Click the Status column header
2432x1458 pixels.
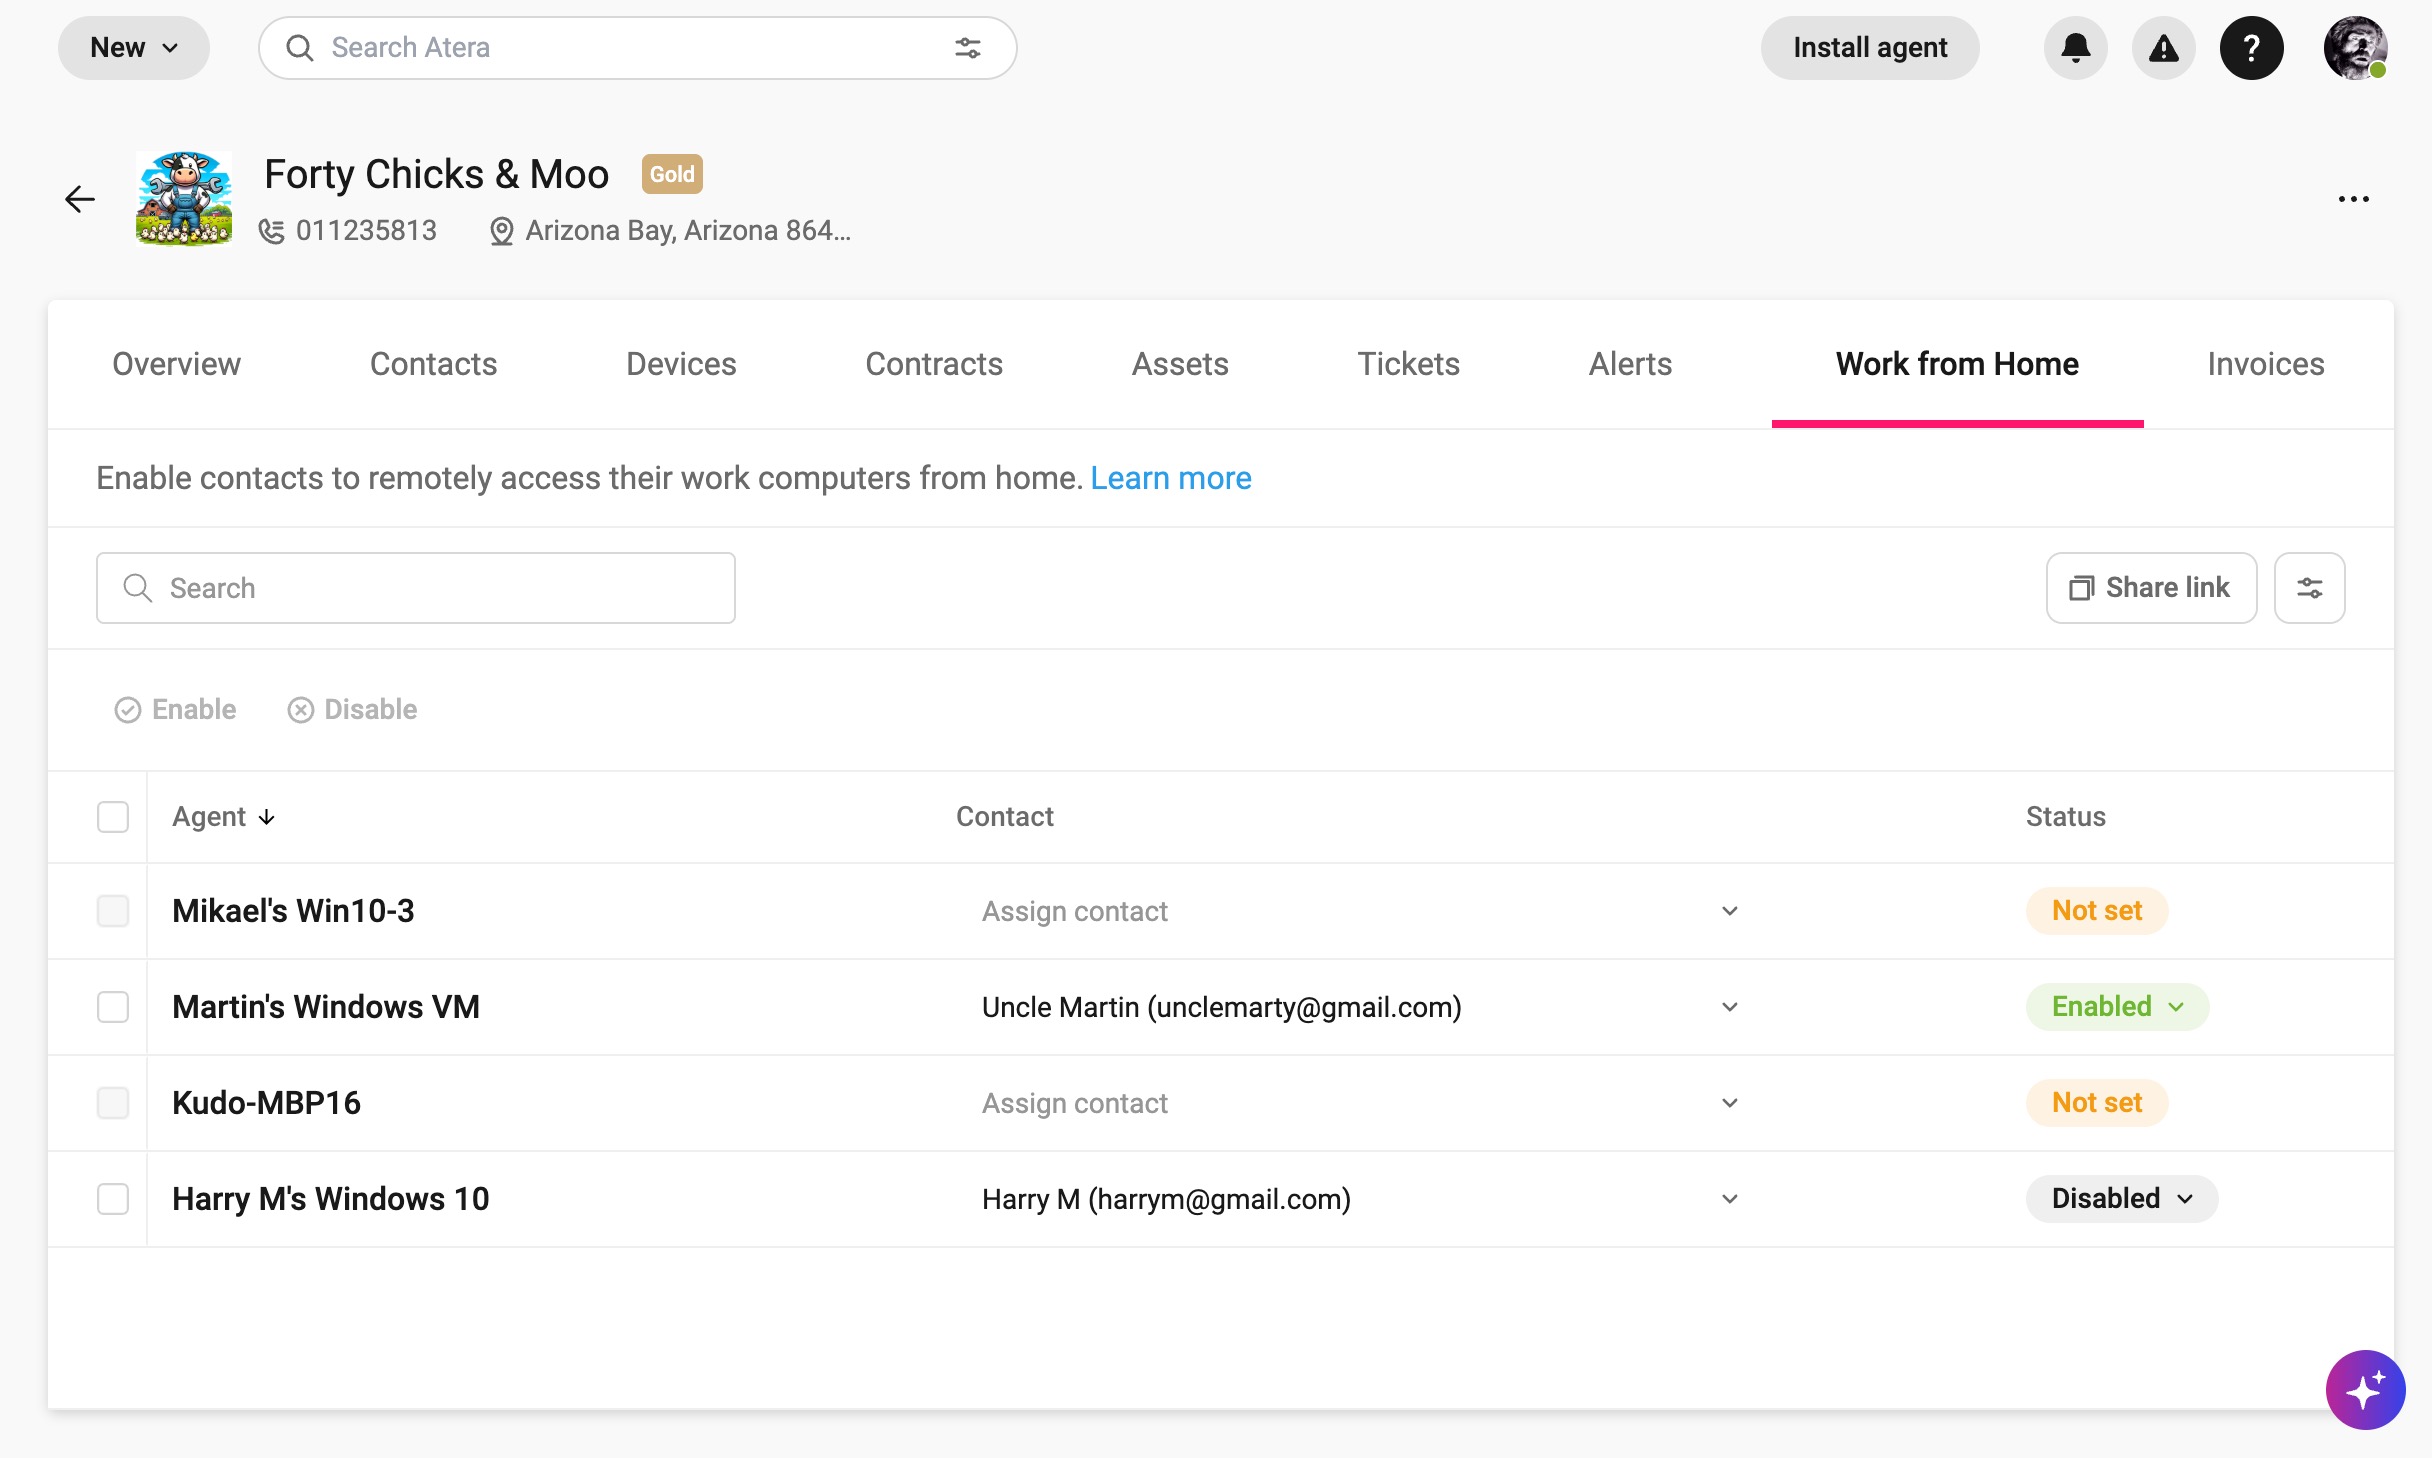[2066, 817]
